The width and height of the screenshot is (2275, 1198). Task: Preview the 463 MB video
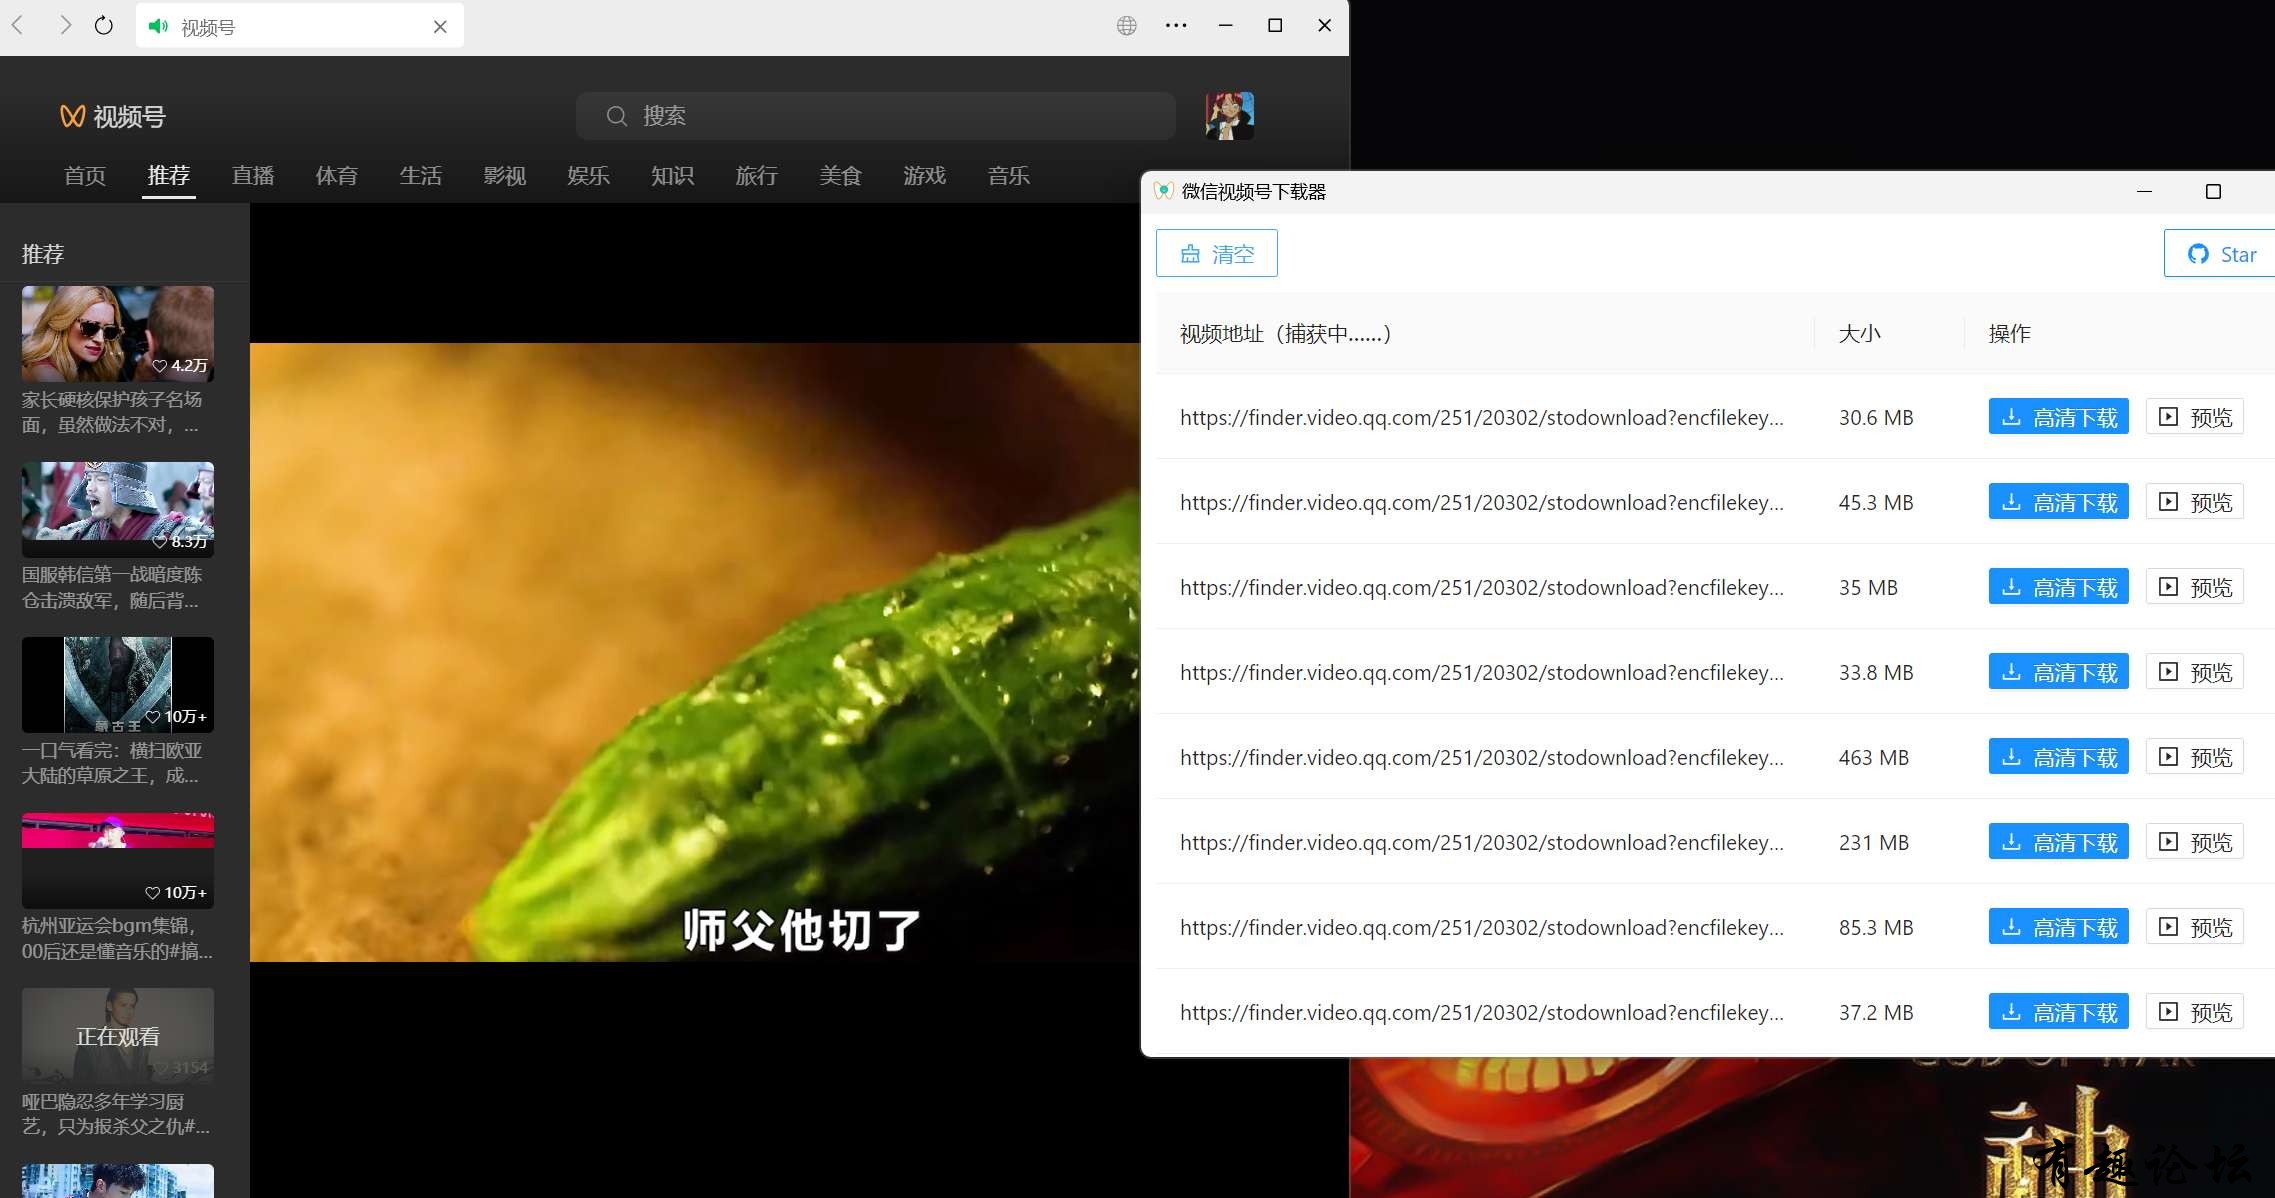pyautogui.click(x=2195, y=757)
